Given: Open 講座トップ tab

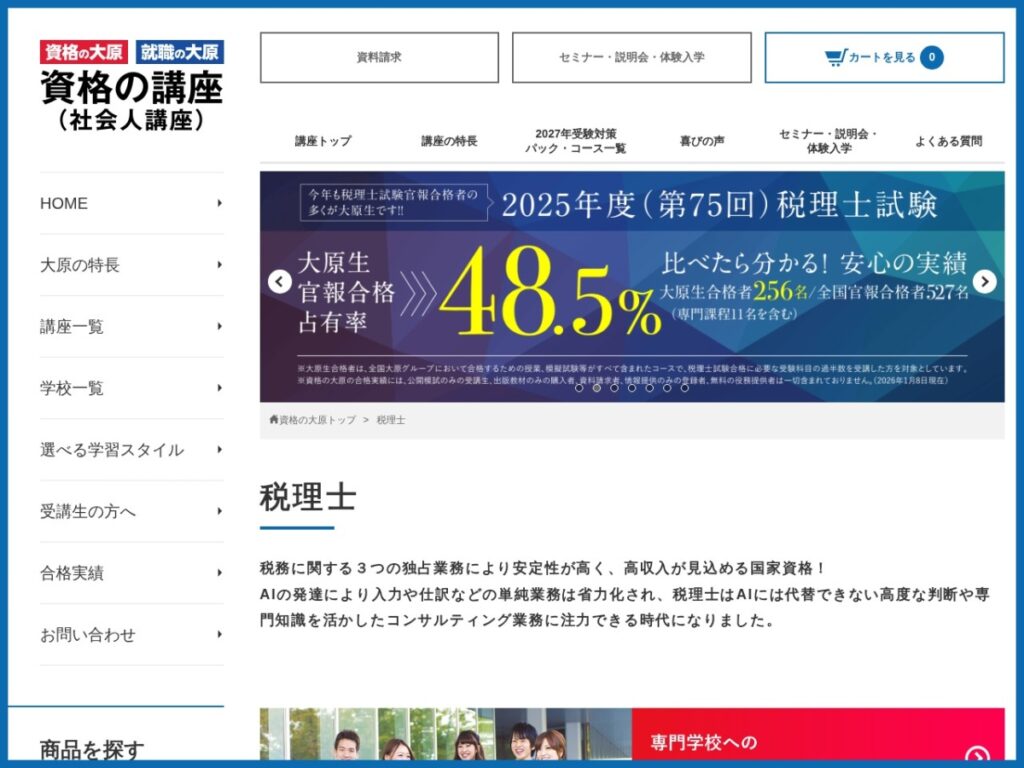Looking at the screenshot, I should 323,141.
